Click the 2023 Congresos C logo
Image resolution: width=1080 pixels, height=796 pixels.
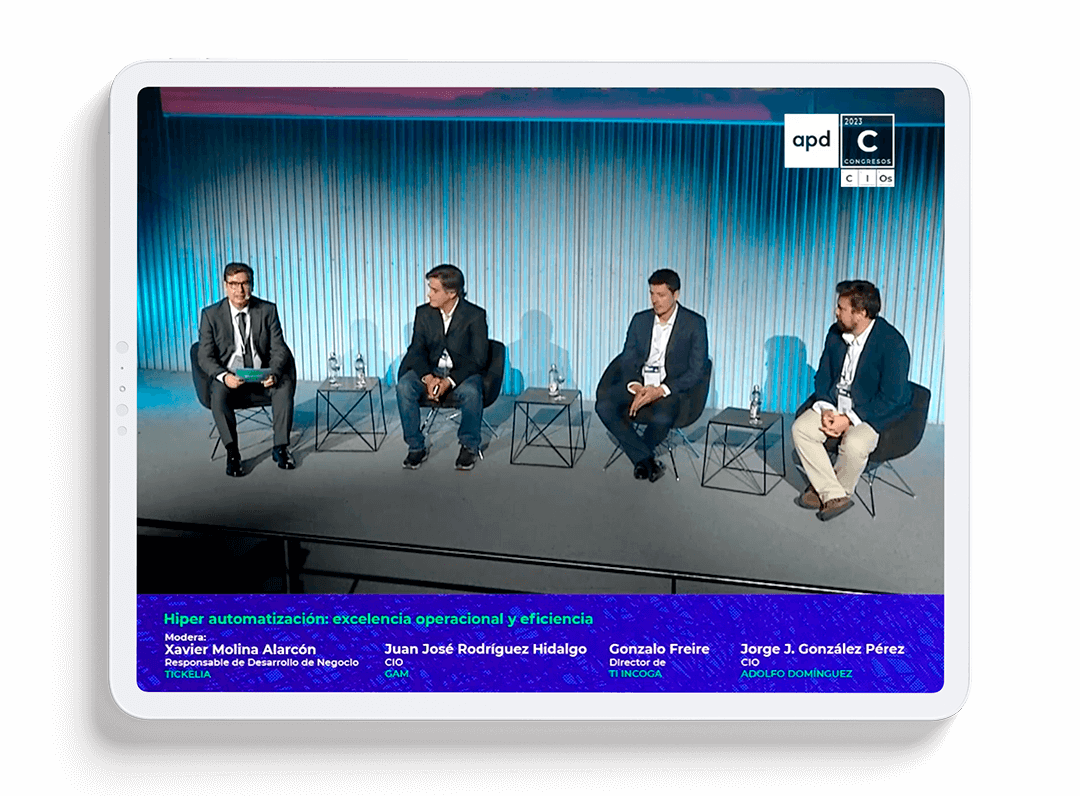[x=867, y=140]
